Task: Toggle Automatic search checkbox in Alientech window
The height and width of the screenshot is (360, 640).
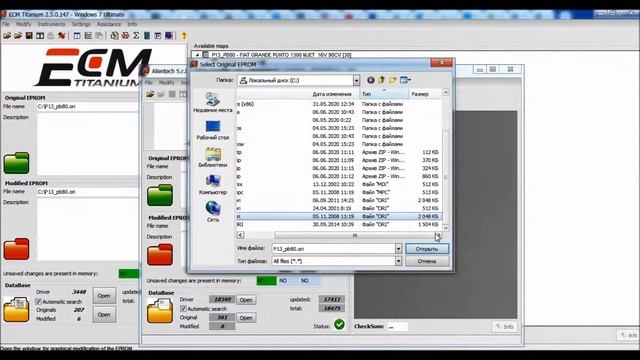Action: [x=183, y=309]
